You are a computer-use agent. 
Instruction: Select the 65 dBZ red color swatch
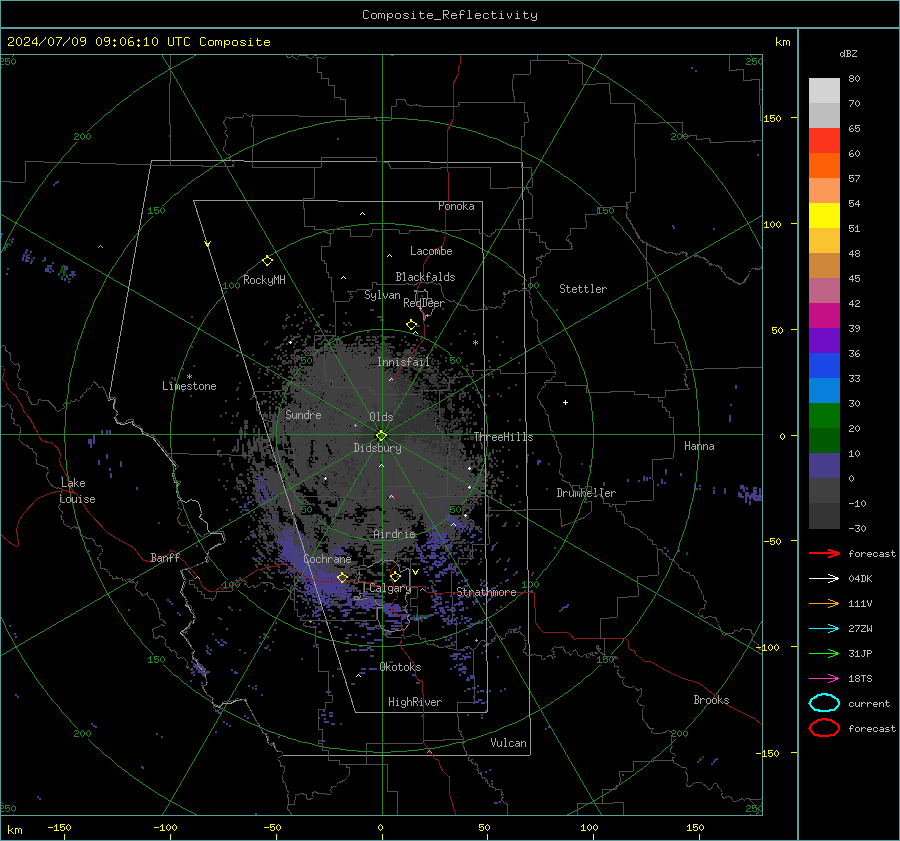(824, 140)
